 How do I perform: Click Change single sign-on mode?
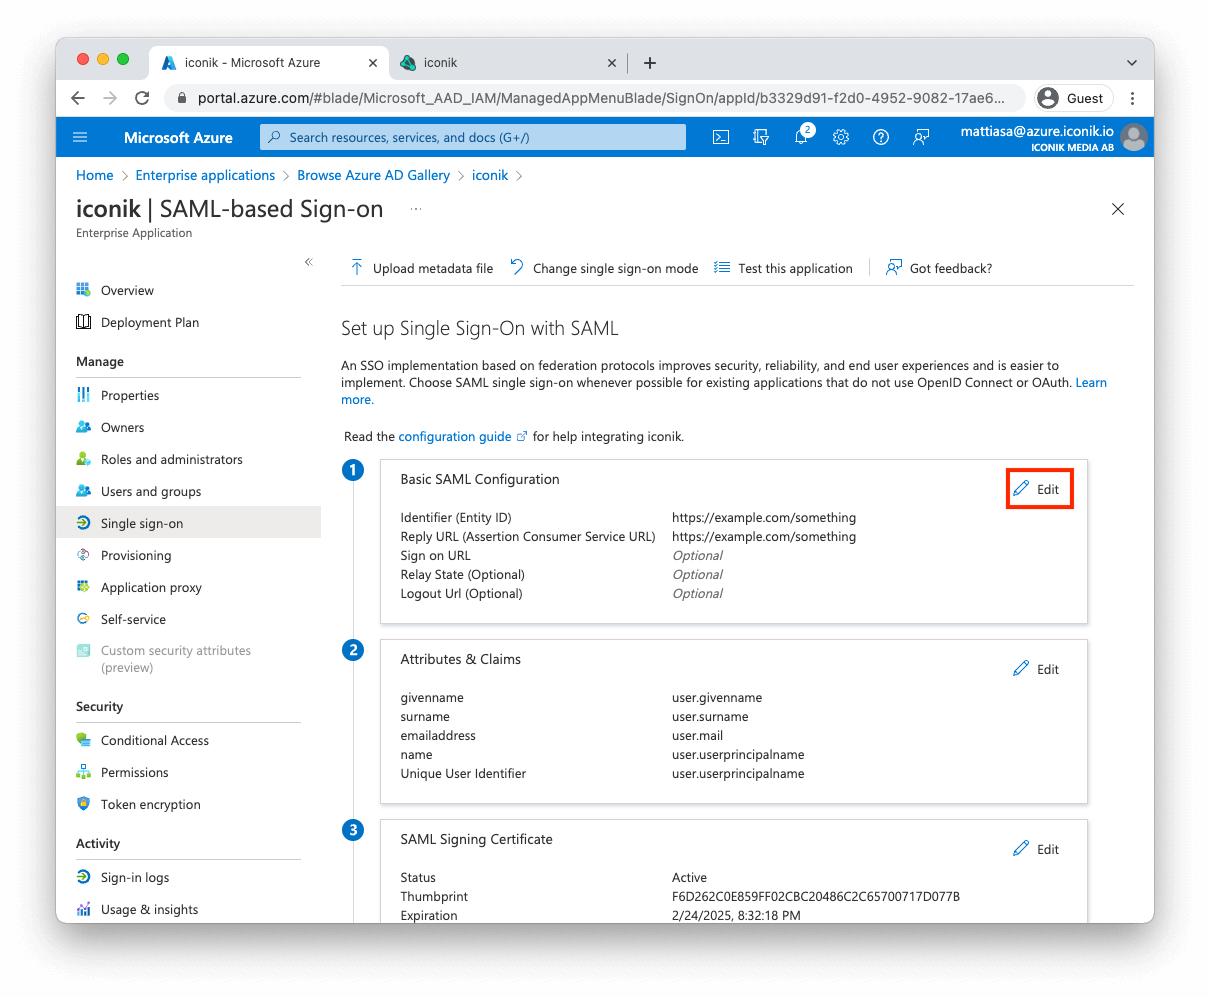604,268
